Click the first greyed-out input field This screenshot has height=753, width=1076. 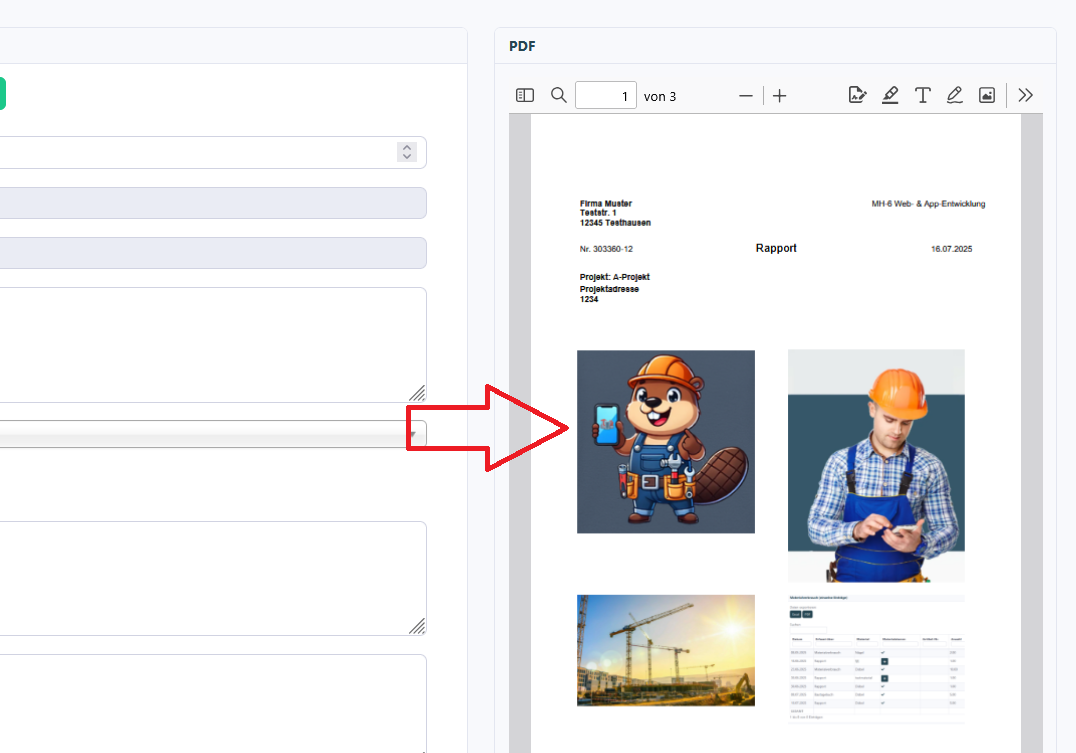click(x=213, y=203)
